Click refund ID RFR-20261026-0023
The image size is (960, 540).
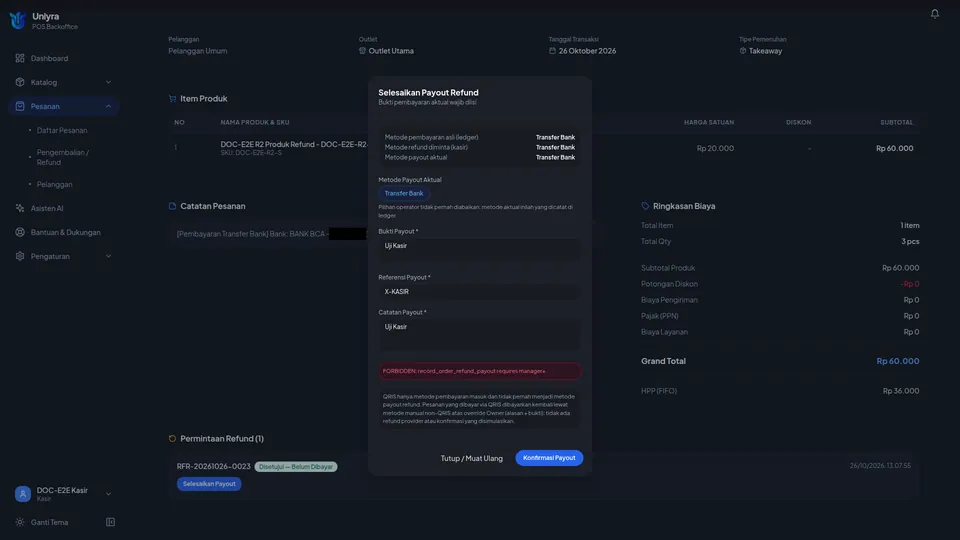214,467
